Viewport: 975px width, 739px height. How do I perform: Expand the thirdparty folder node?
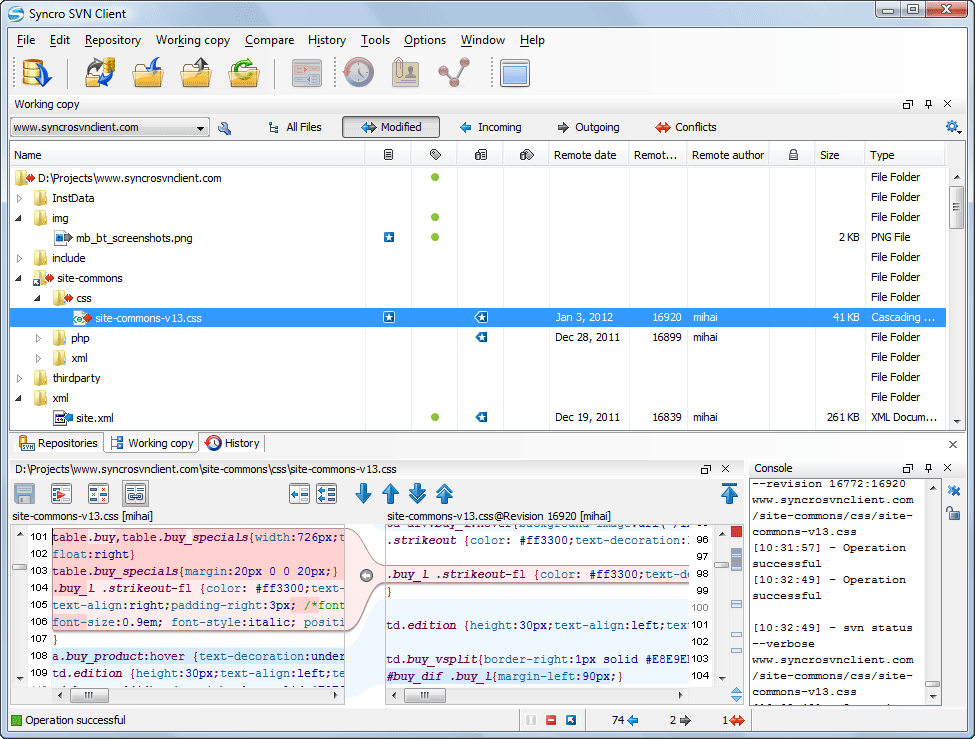(x=20, y=378)
